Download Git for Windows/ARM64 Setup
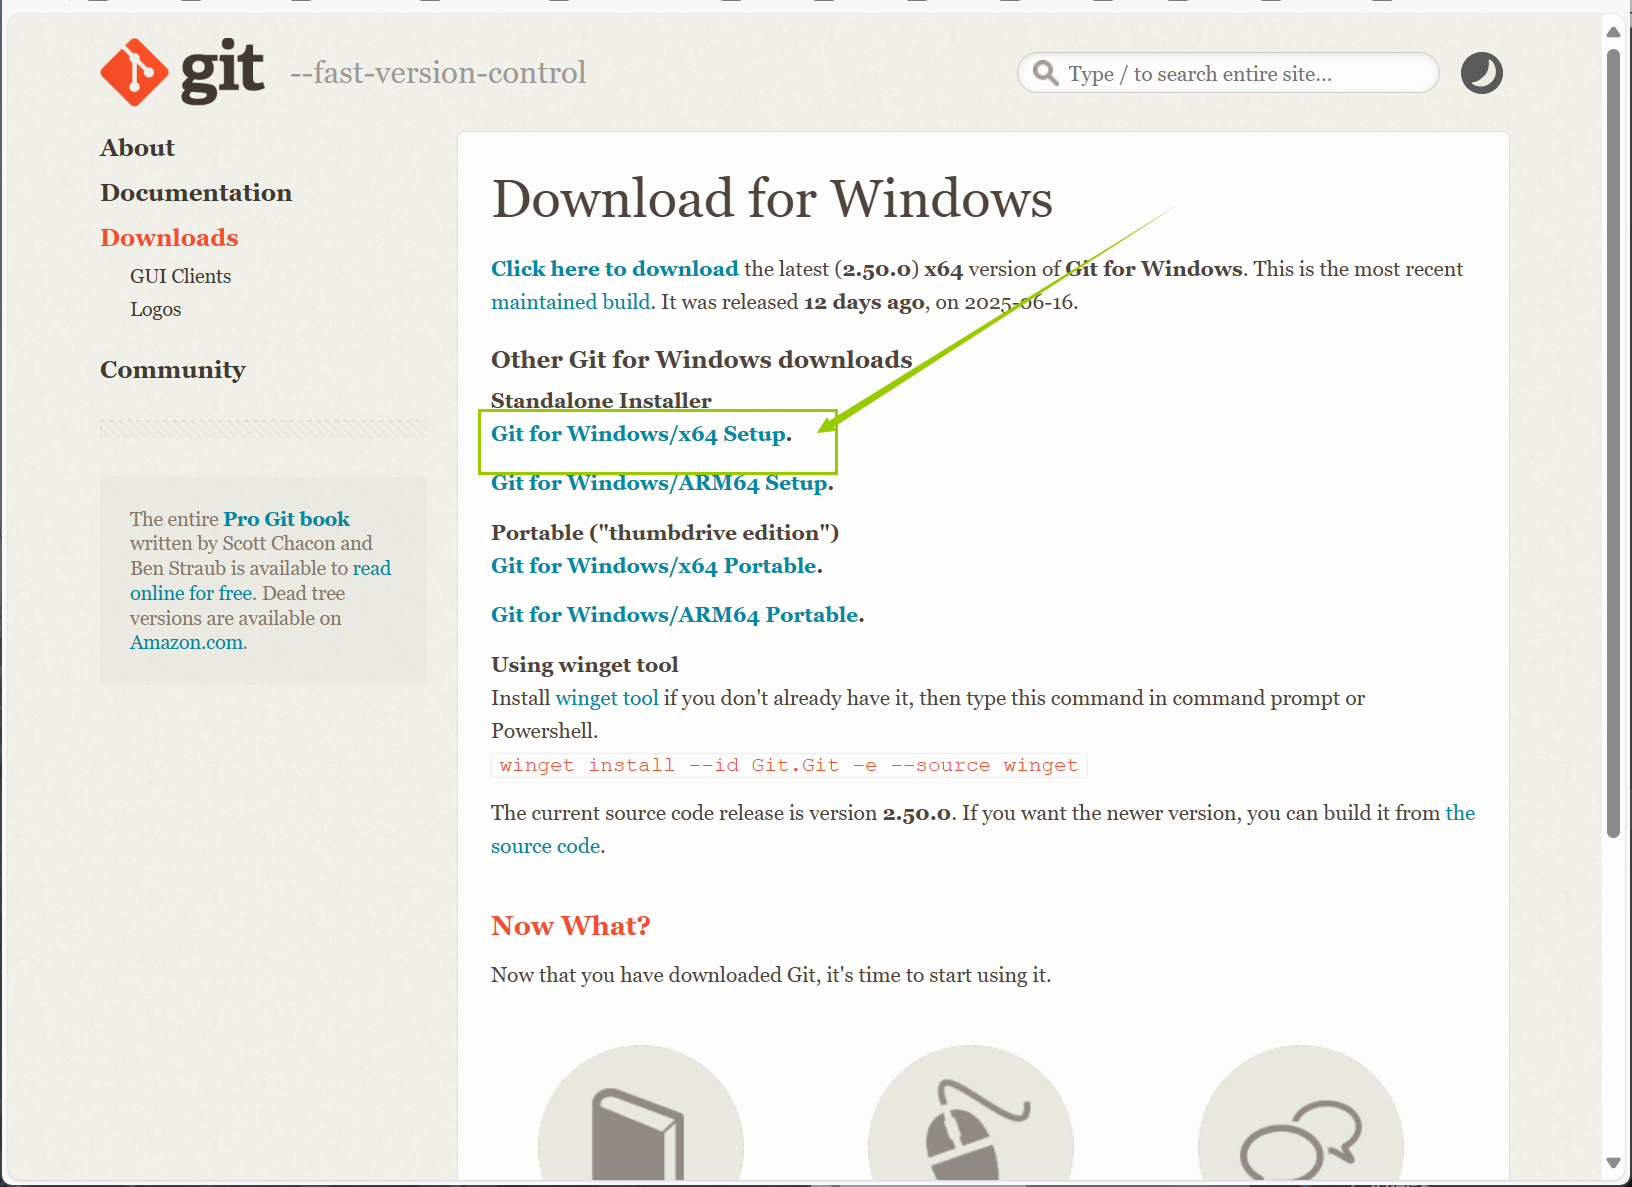Screen dimensions: 1632x1187 pyautogui.click(x=659, y=483)
